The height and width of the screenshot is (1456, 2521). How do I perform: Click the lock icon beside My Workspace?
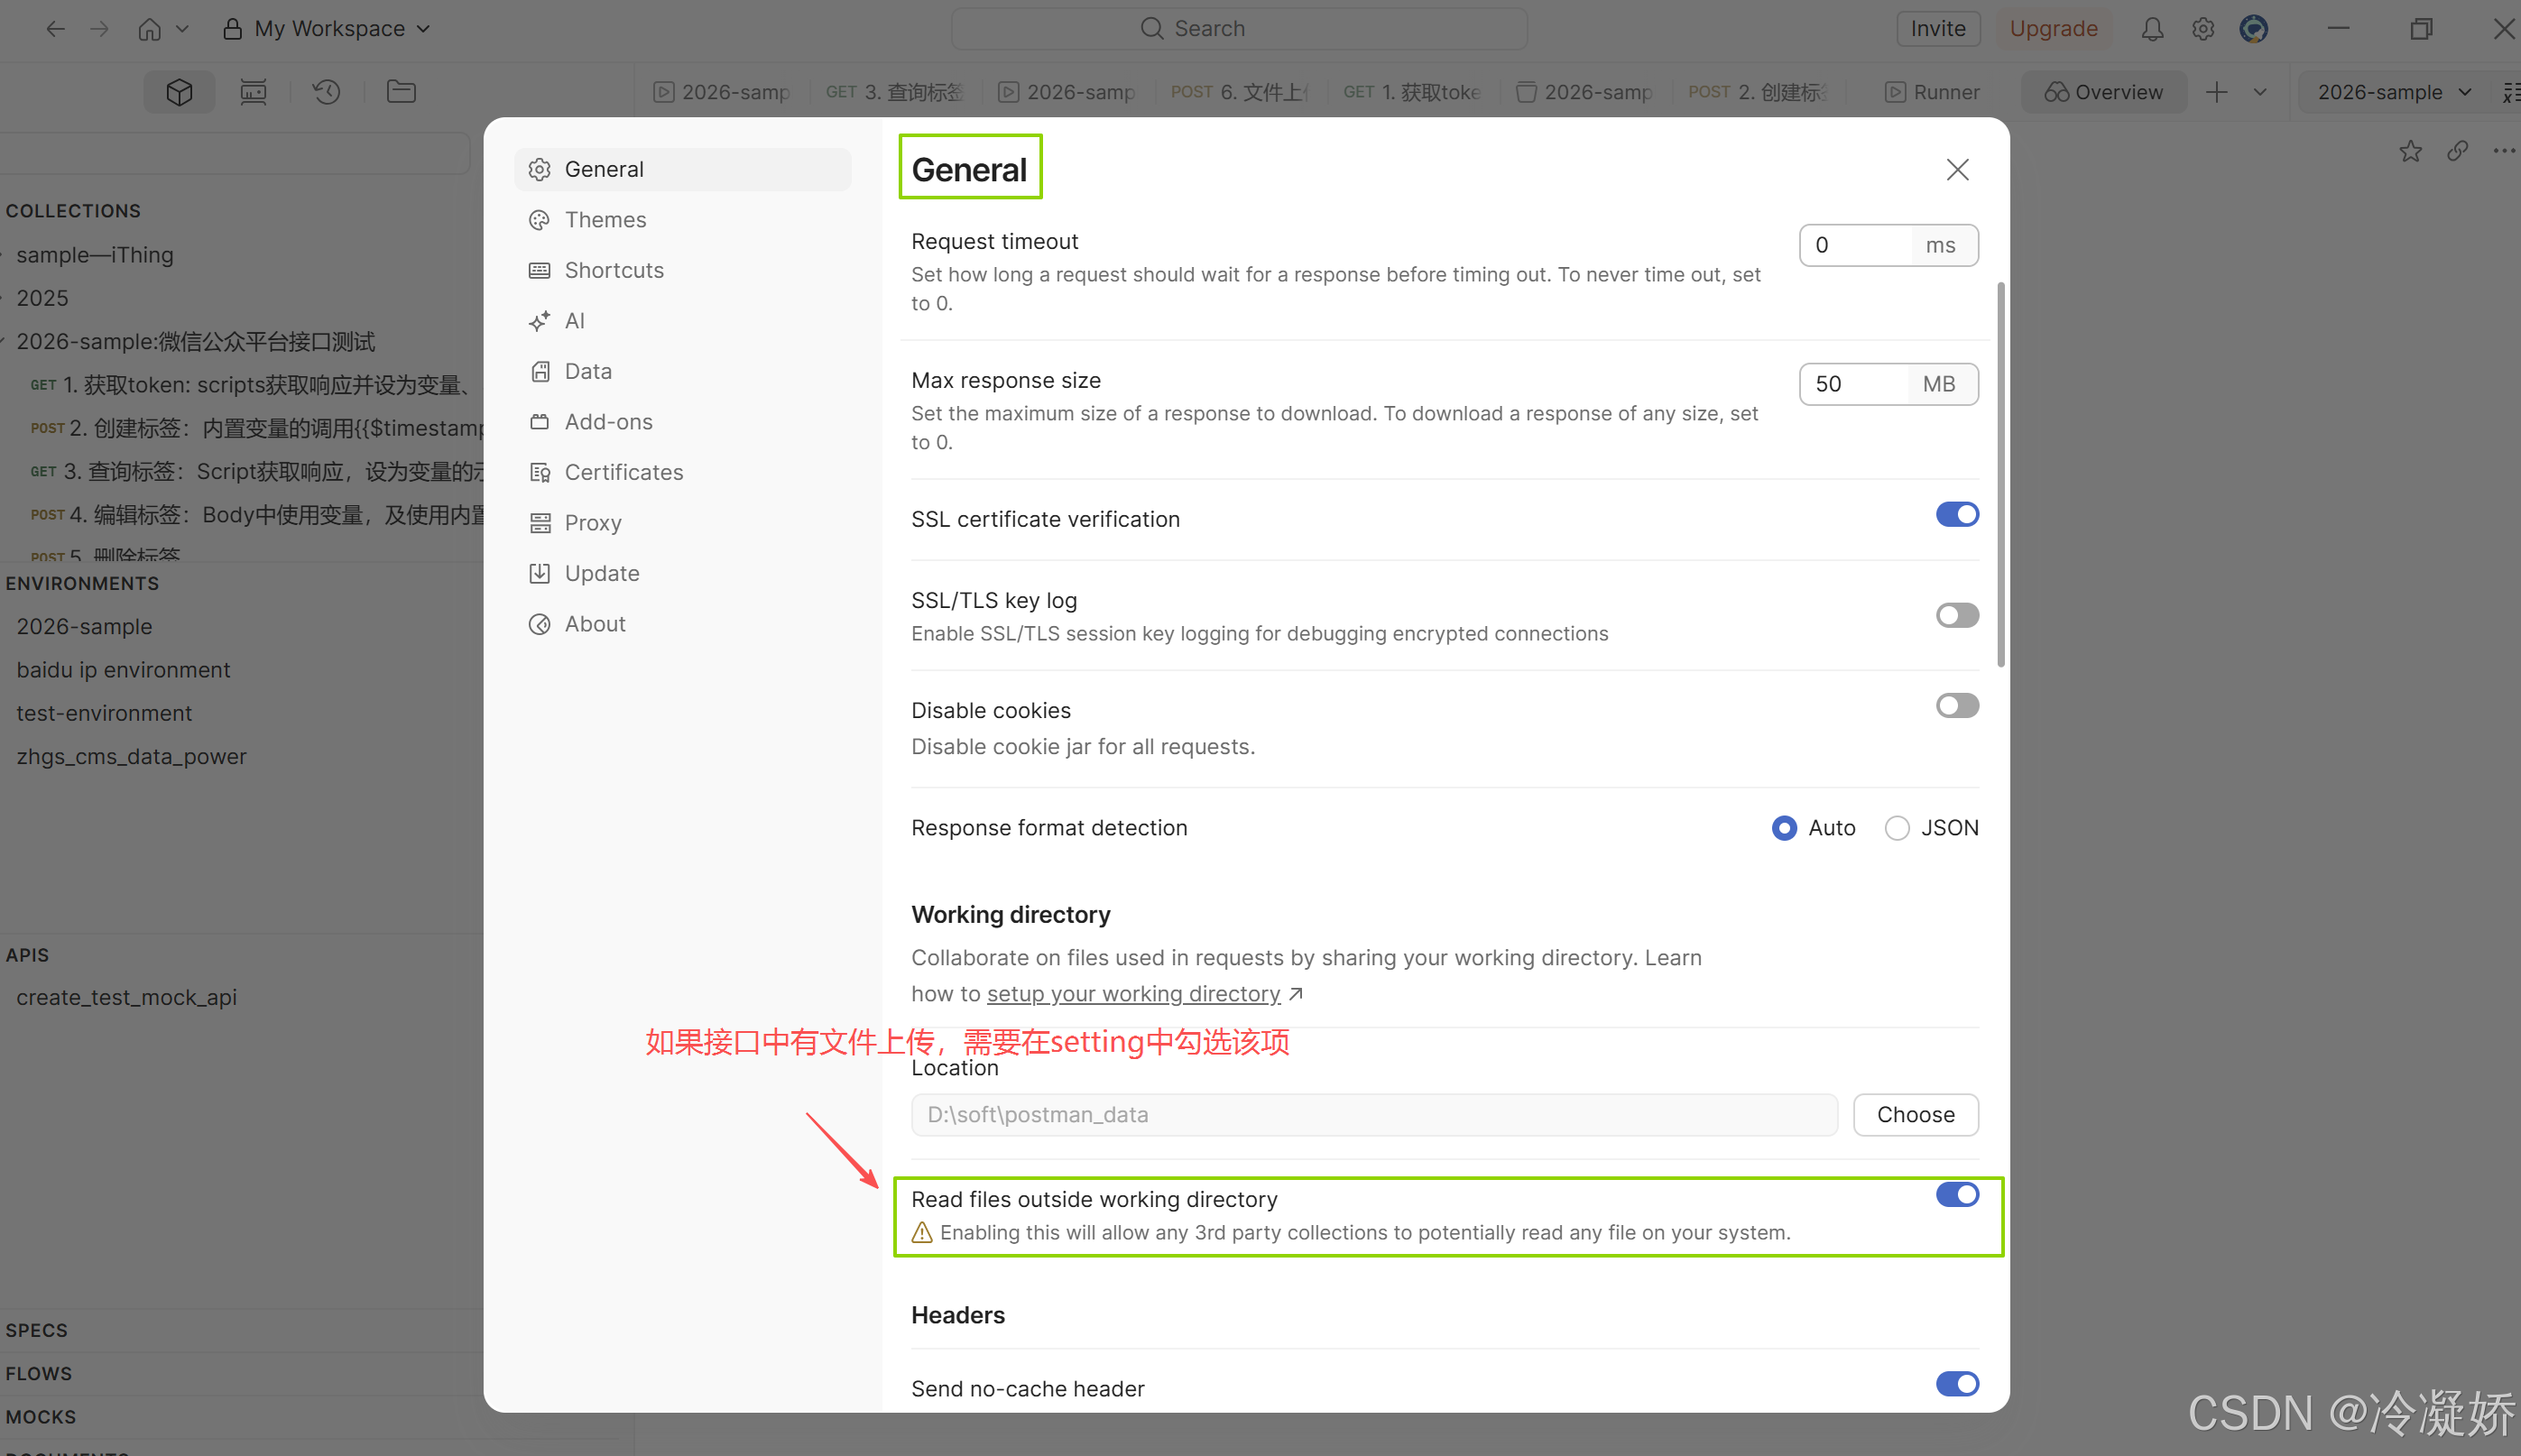(232, 29)
